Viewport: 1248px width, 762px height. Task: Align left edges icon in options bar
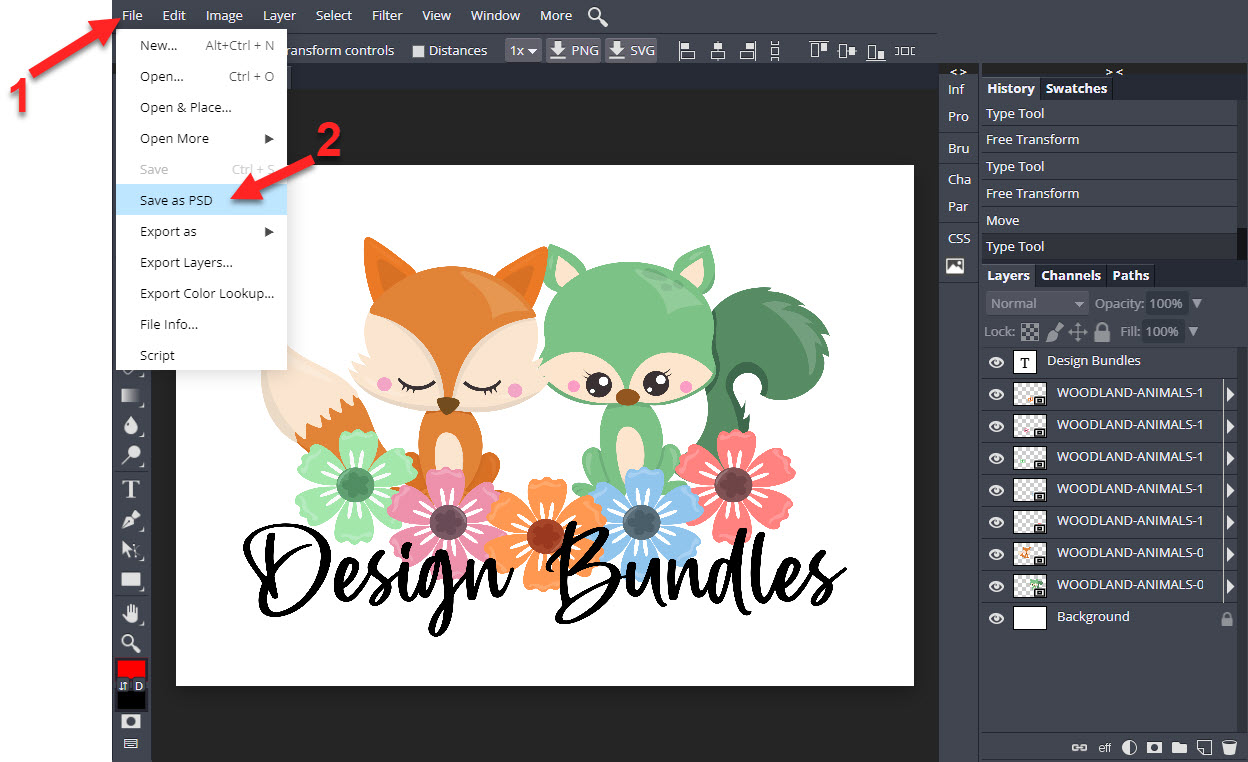[687, 50]
